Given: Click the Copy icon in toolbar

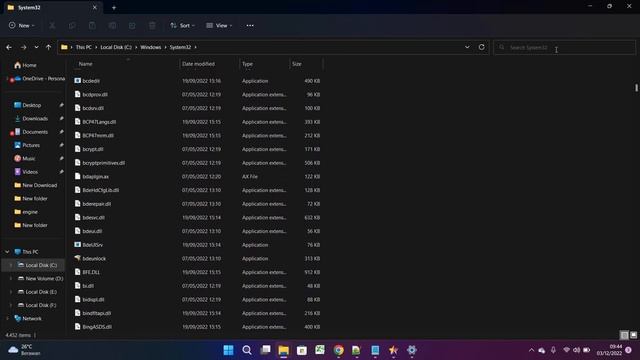Looking at the screenshot, I should [x=72, y=25].
